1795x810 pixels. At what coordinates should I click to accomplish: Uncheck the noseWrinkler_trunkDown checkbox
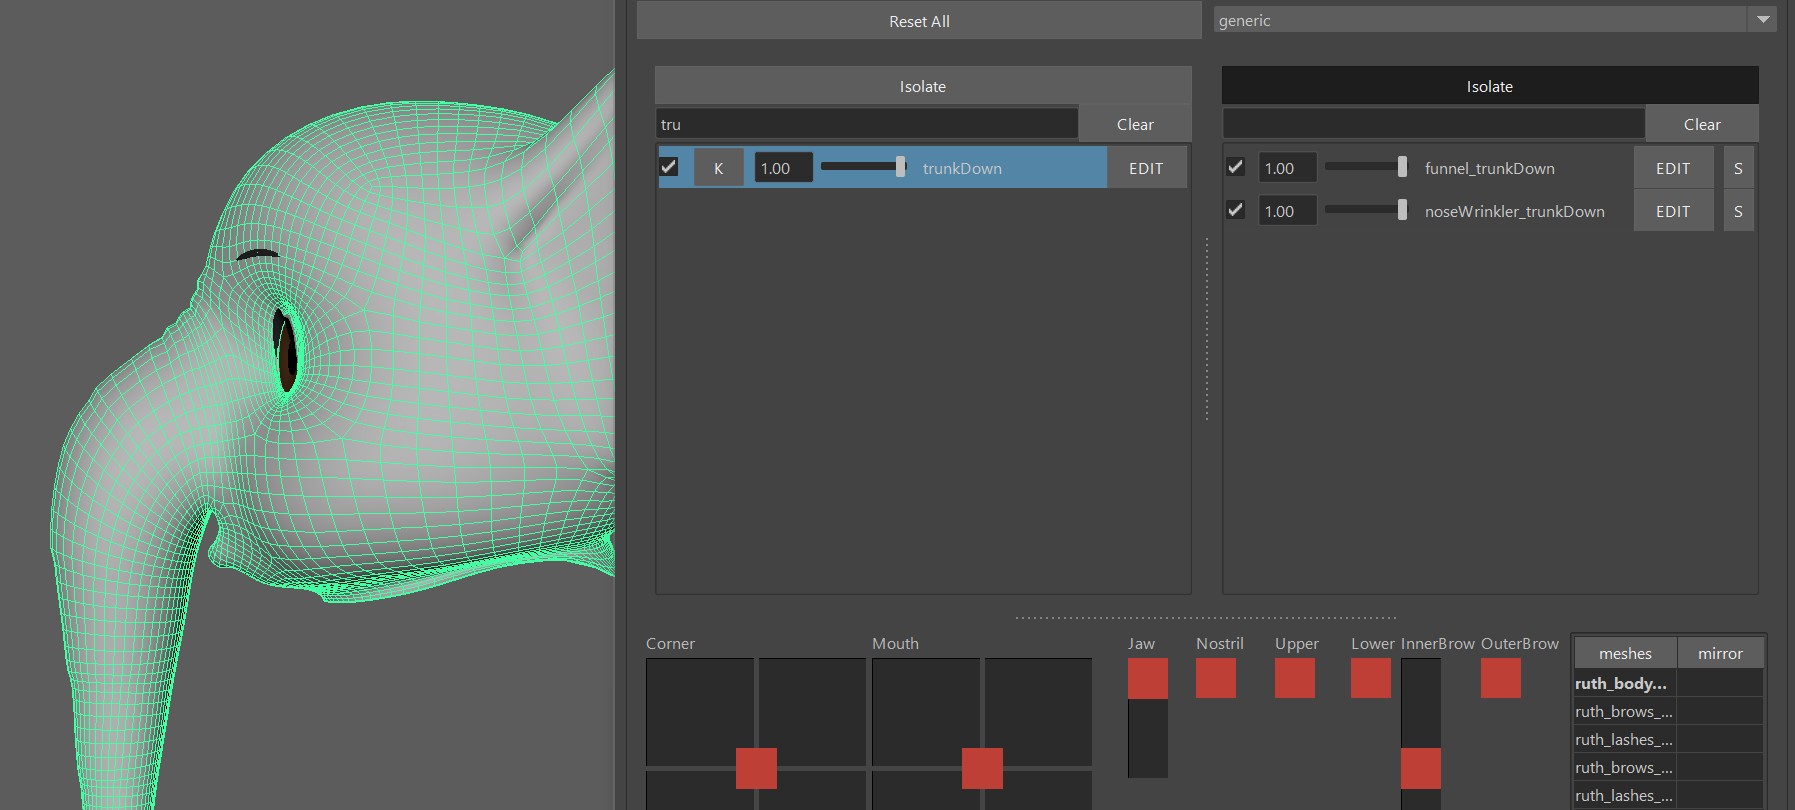1236,210
